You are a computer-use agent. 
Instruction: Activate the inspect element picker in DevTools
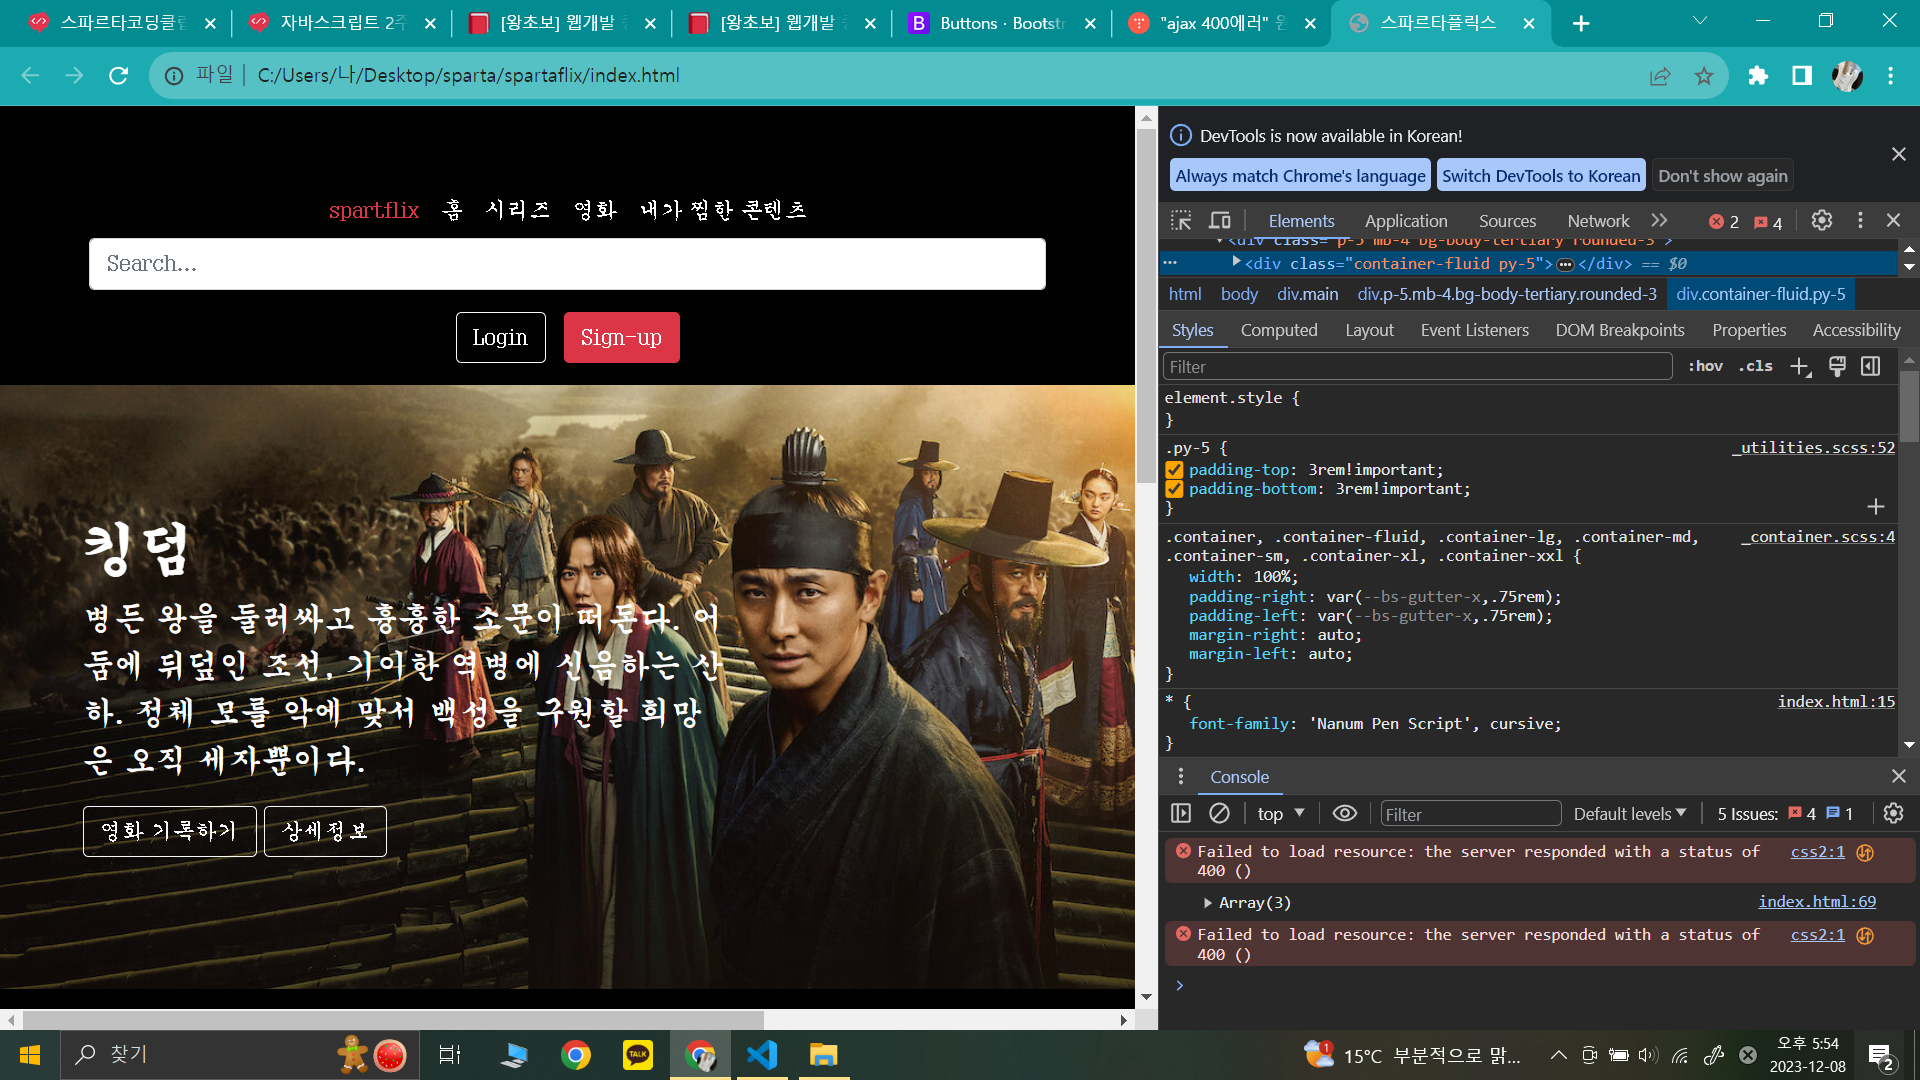[1181, 220]
